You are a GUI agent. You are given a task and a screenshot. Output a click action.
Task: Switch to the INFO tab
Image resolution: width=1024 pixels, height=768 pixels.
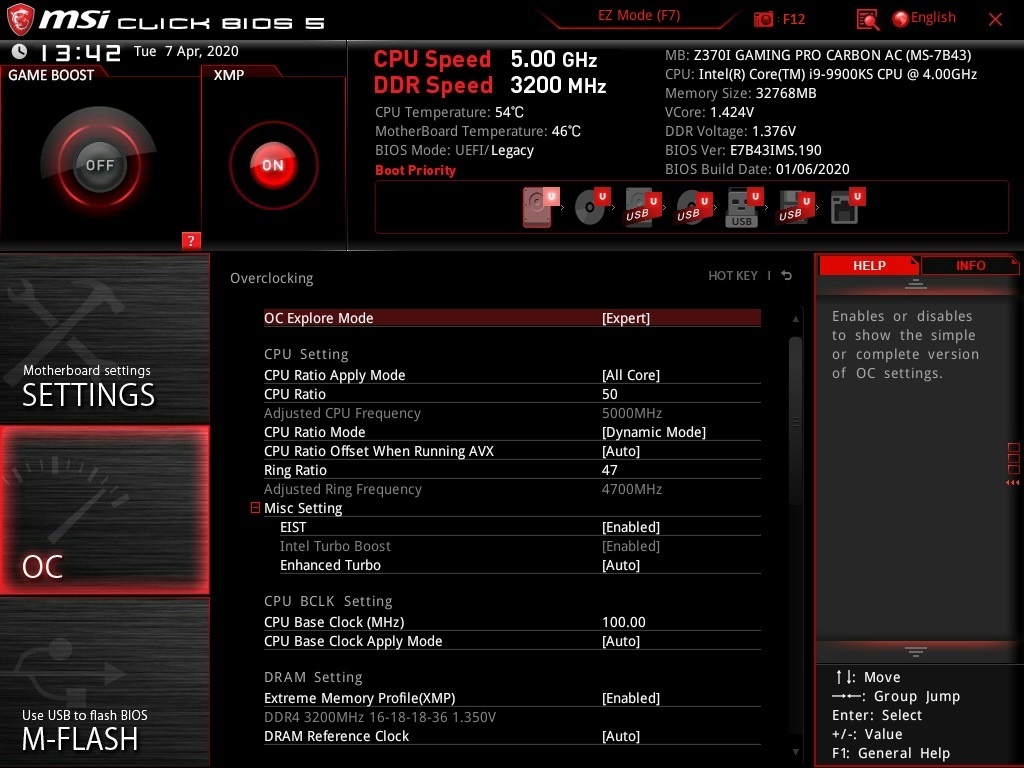click(x=970, y=265)
